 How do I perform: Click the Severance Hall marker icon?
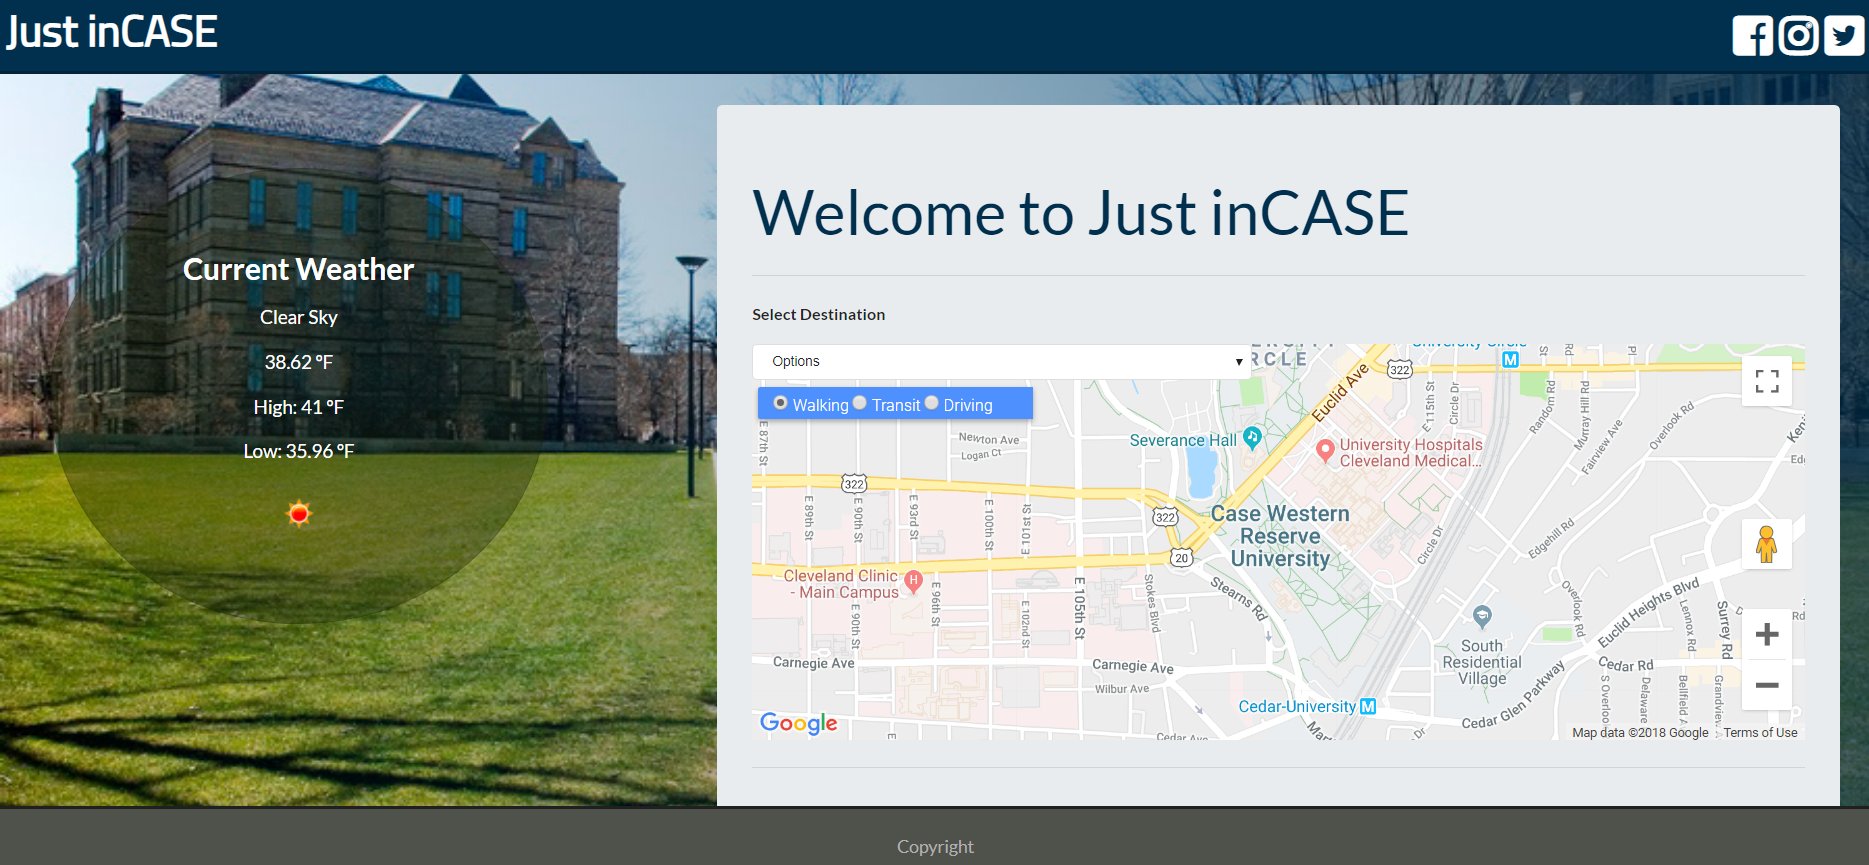tap(1252, 438)
